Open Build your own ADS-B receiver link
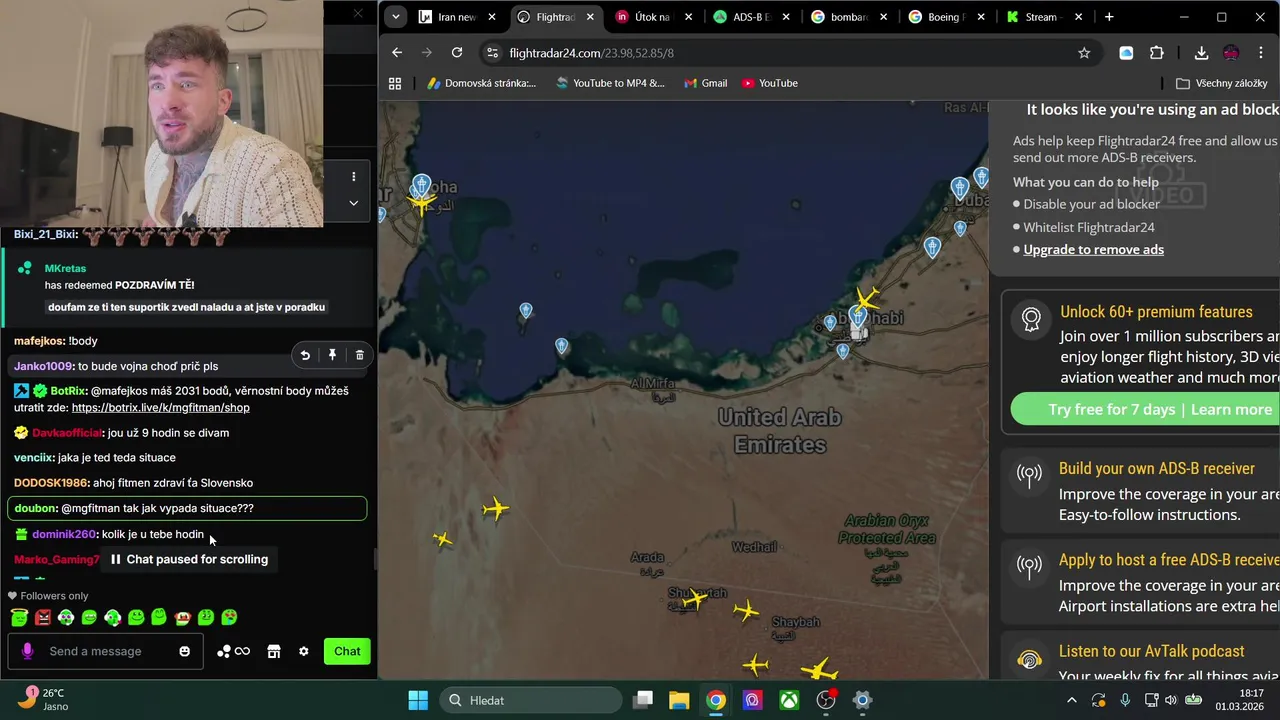The width and height of the screenshot is (1280, 720). [x=1156, y=469]
